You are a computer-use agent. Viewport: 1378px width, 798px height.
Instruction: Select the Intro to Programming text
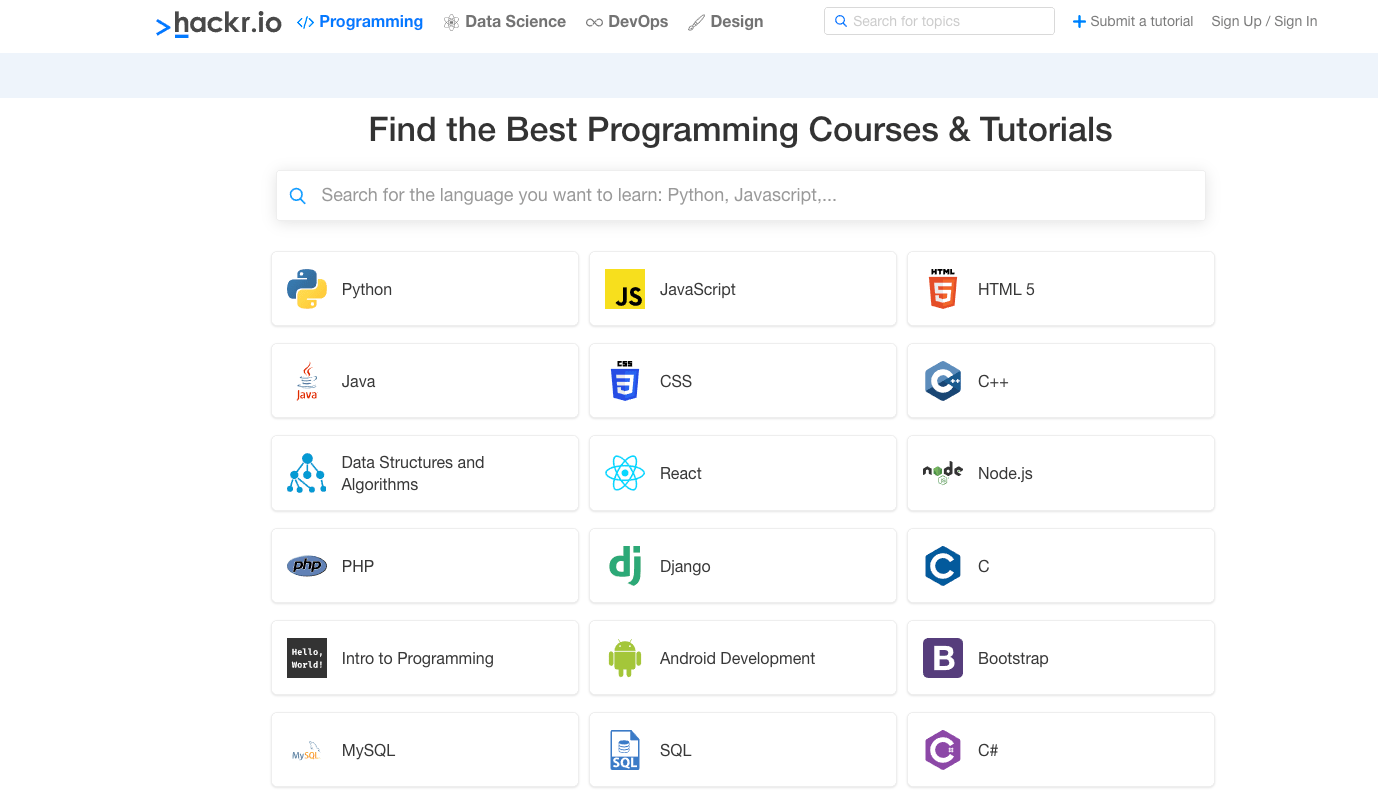(x=418, y=658)
